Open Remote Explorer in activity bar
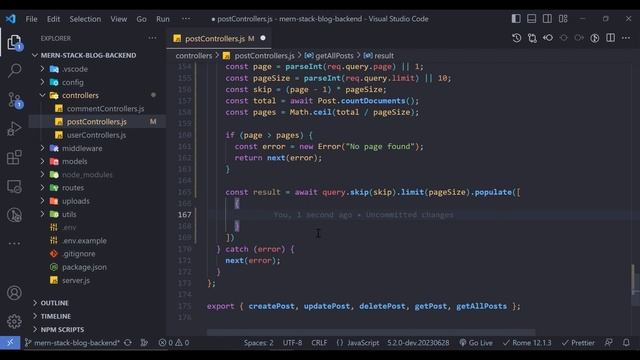 (x=14, y=187)
